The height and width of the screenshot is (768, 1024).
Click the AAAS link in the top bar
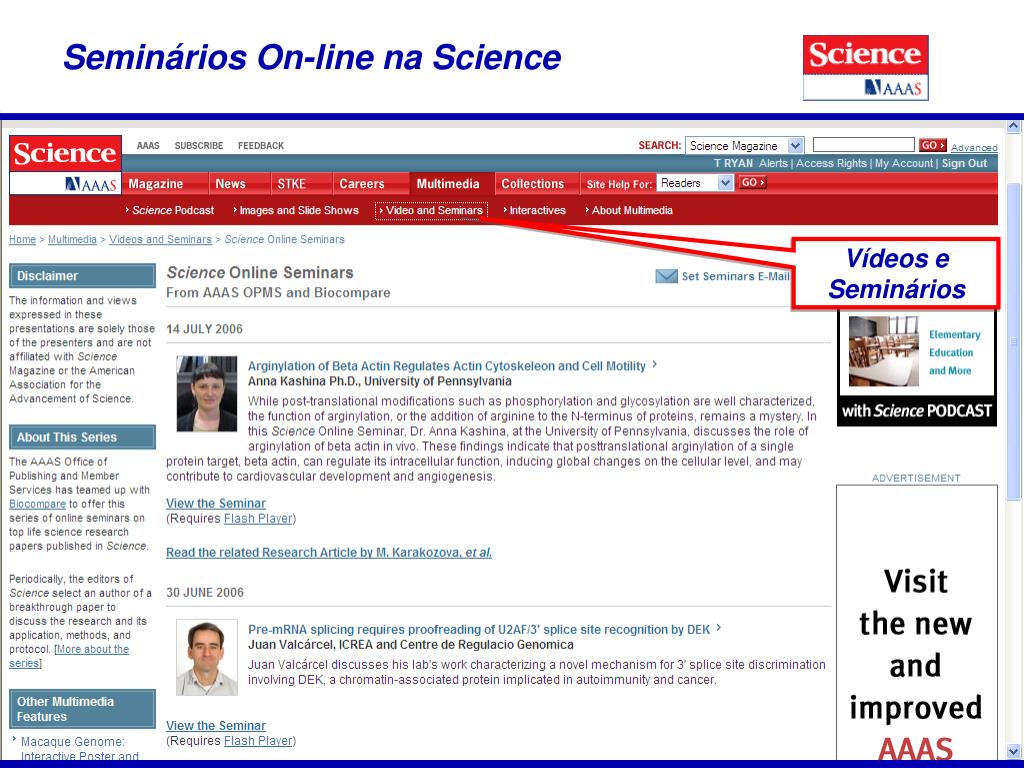[148, 146]
